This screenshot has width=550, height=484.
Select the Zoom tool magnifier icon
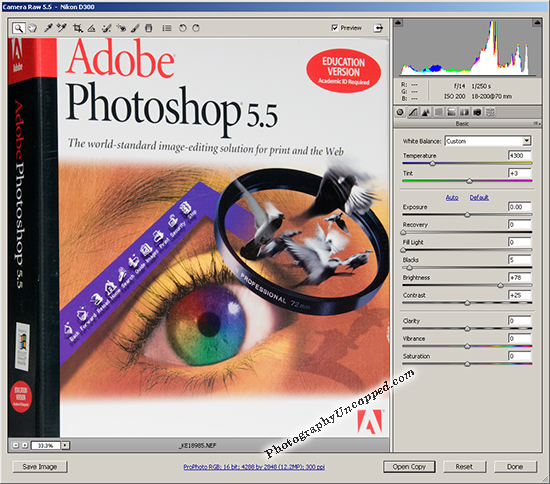pos(19,28)
